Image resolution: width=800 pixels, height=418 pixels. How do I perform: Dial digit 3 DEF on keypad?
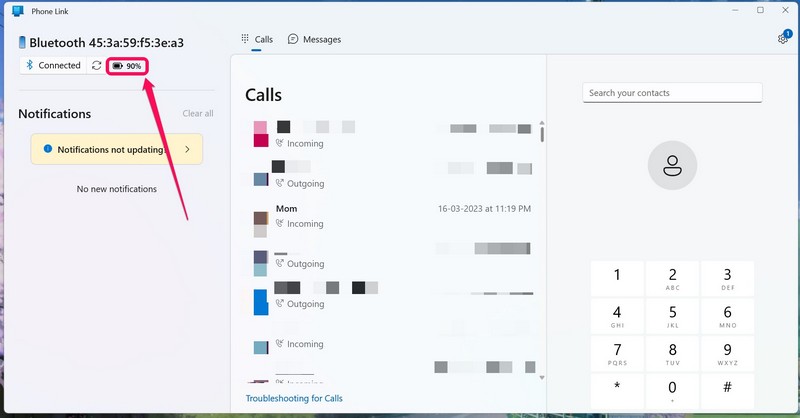(728, 279)
